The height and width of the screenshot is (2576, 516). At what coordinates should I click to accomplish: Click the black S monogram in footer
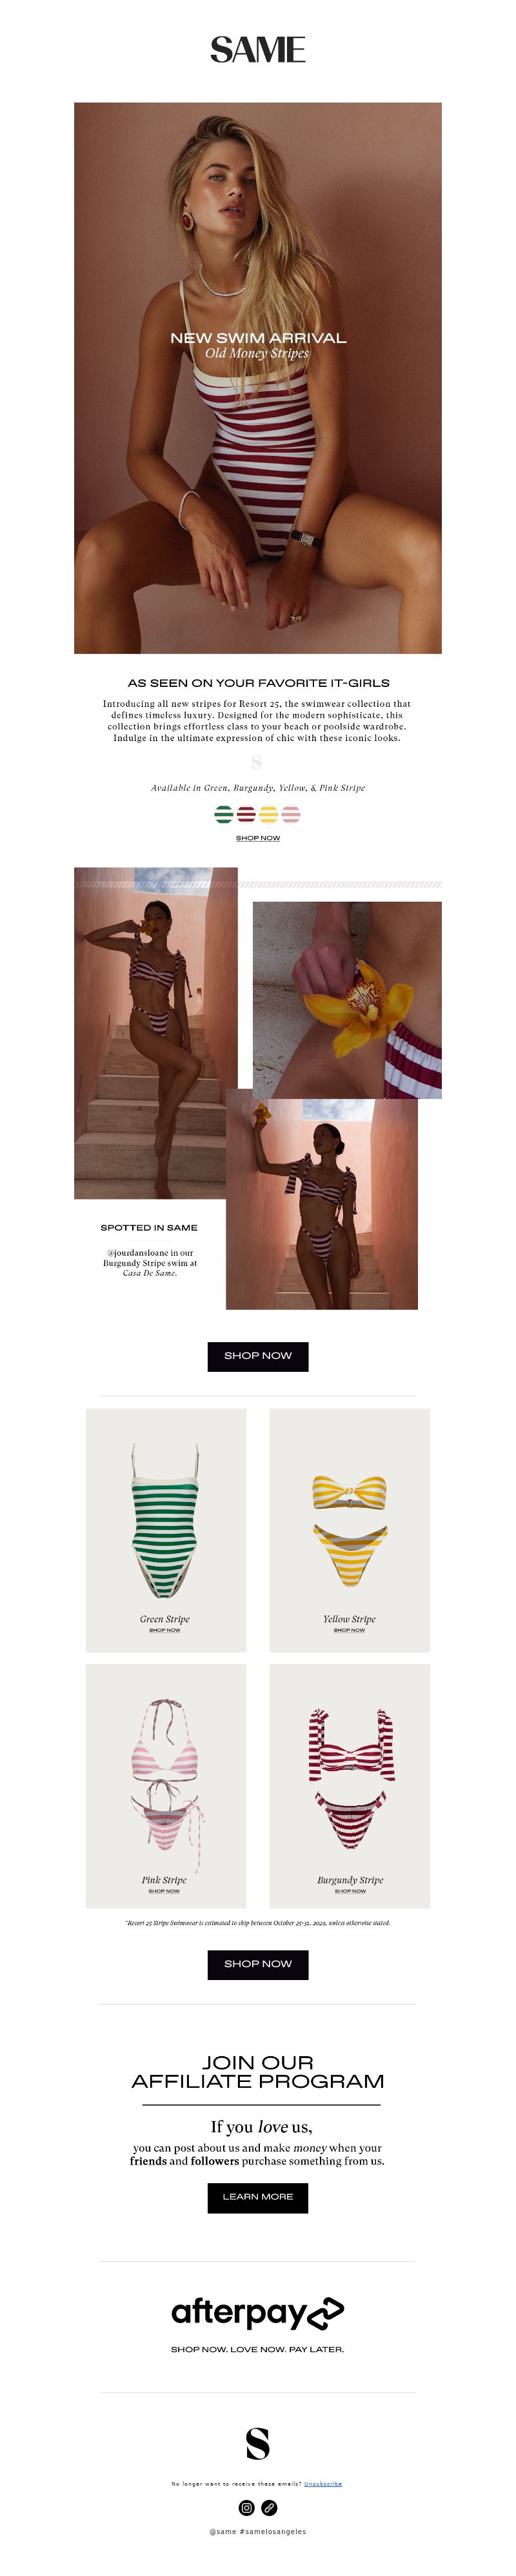point(258,2443)
